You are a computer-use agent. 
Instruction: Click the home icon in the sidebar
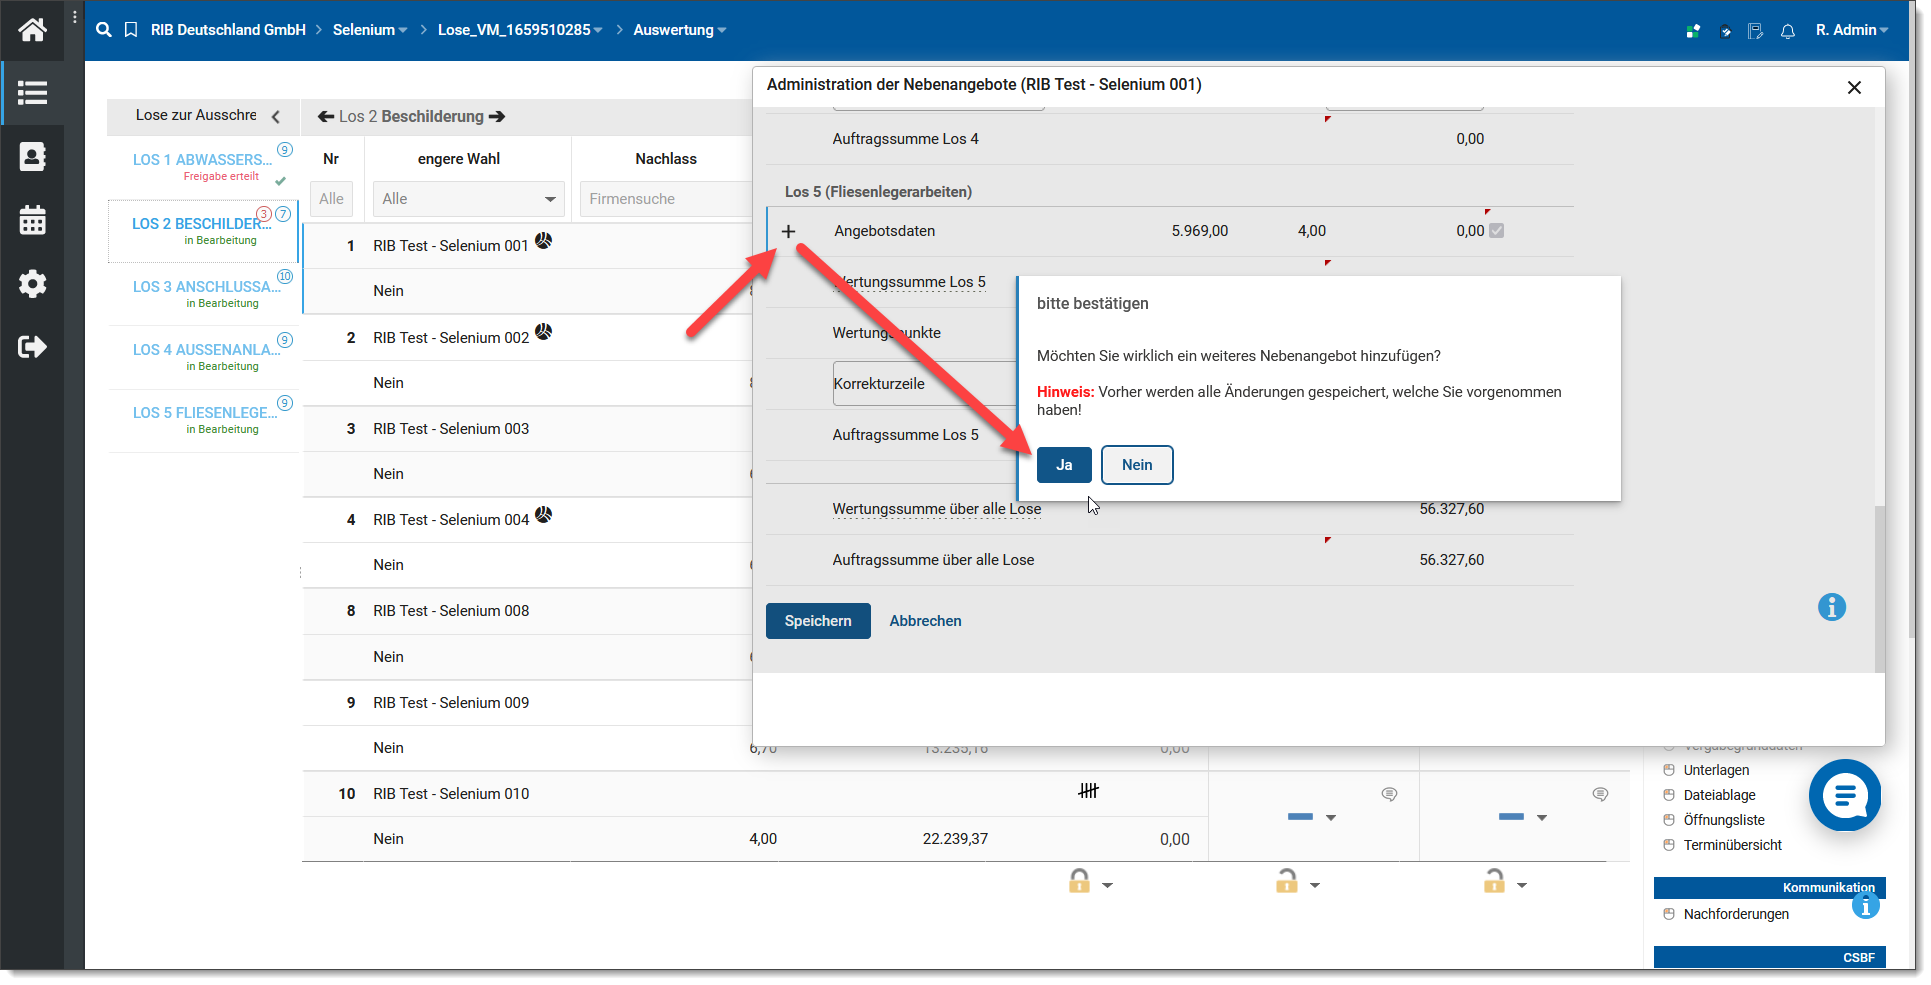(32, 30)
